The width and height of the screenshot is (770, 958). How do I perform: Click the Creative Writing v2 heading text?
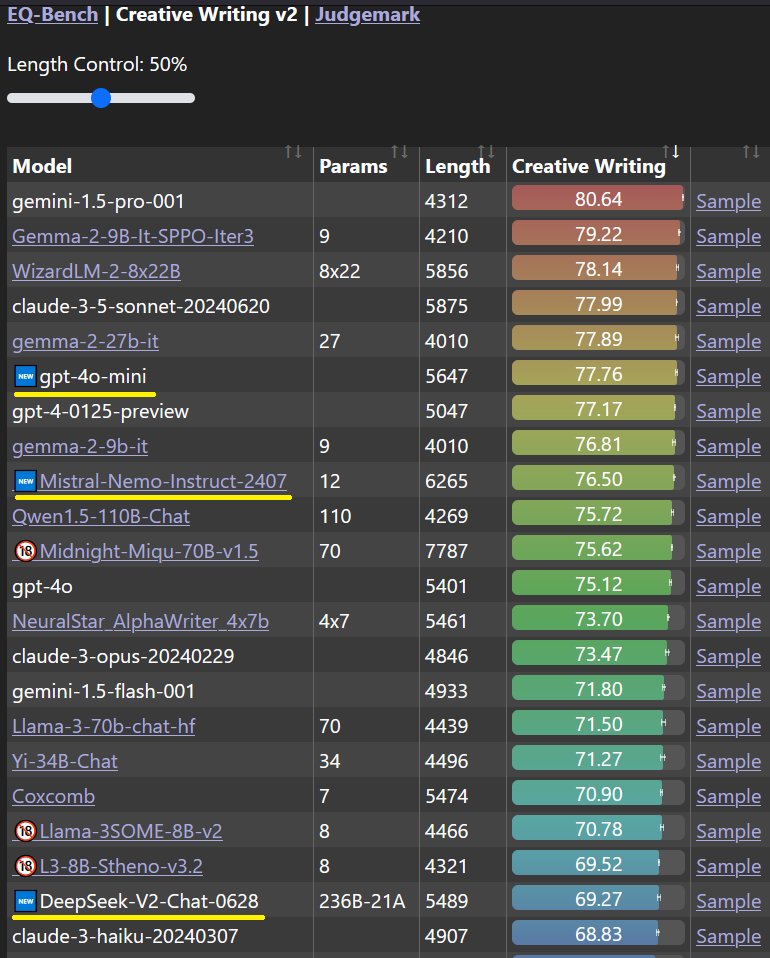click(207, 15)
